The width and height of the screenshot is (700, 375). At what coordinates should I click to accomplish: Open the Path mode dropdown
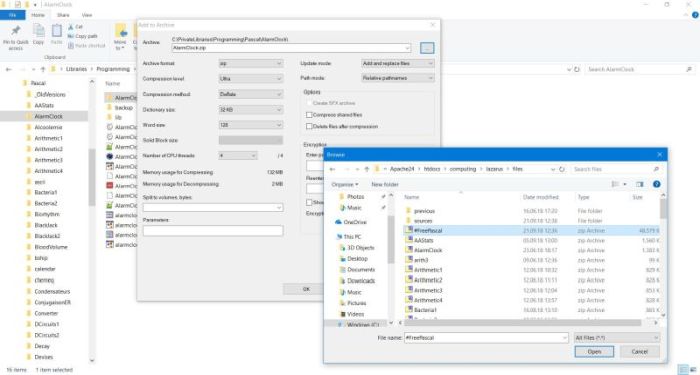tap(397, 78)
